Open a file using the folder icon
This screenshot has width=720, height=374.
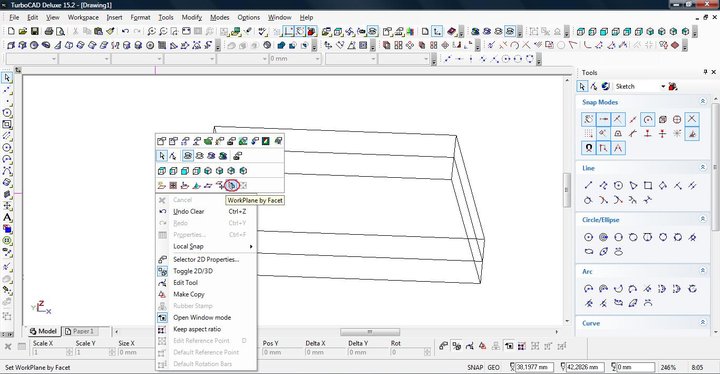tap(22, 32)
